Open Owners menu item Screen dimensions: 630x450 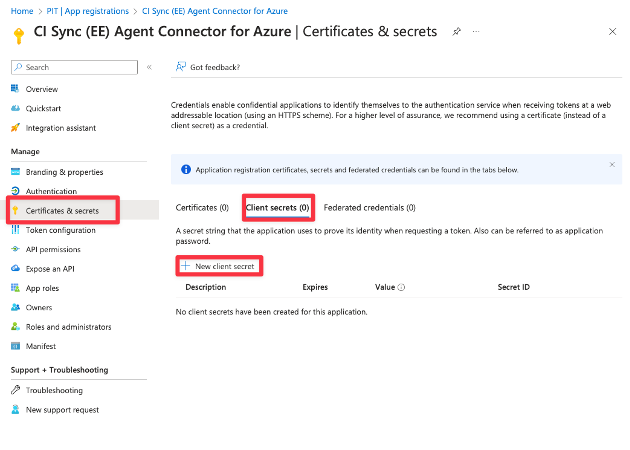click(39, 307)
